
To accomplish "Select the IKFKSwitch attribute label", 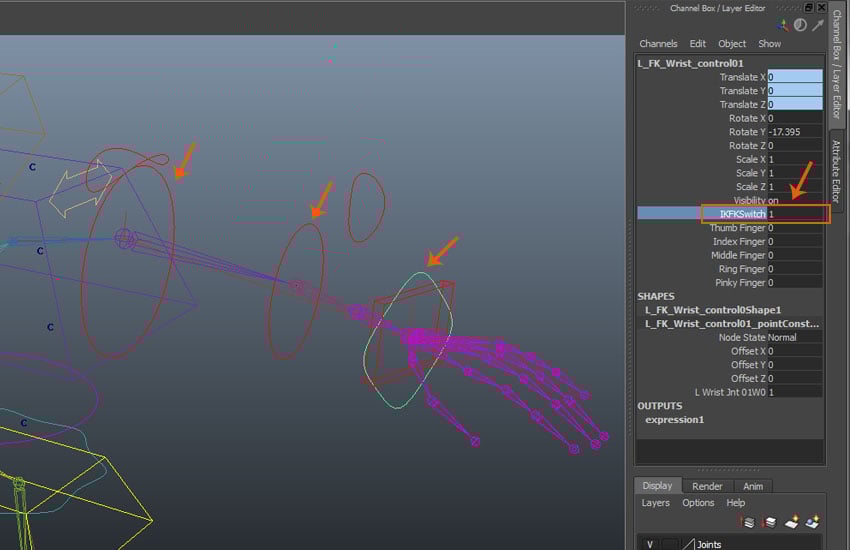I will click(x=733, y=214).
